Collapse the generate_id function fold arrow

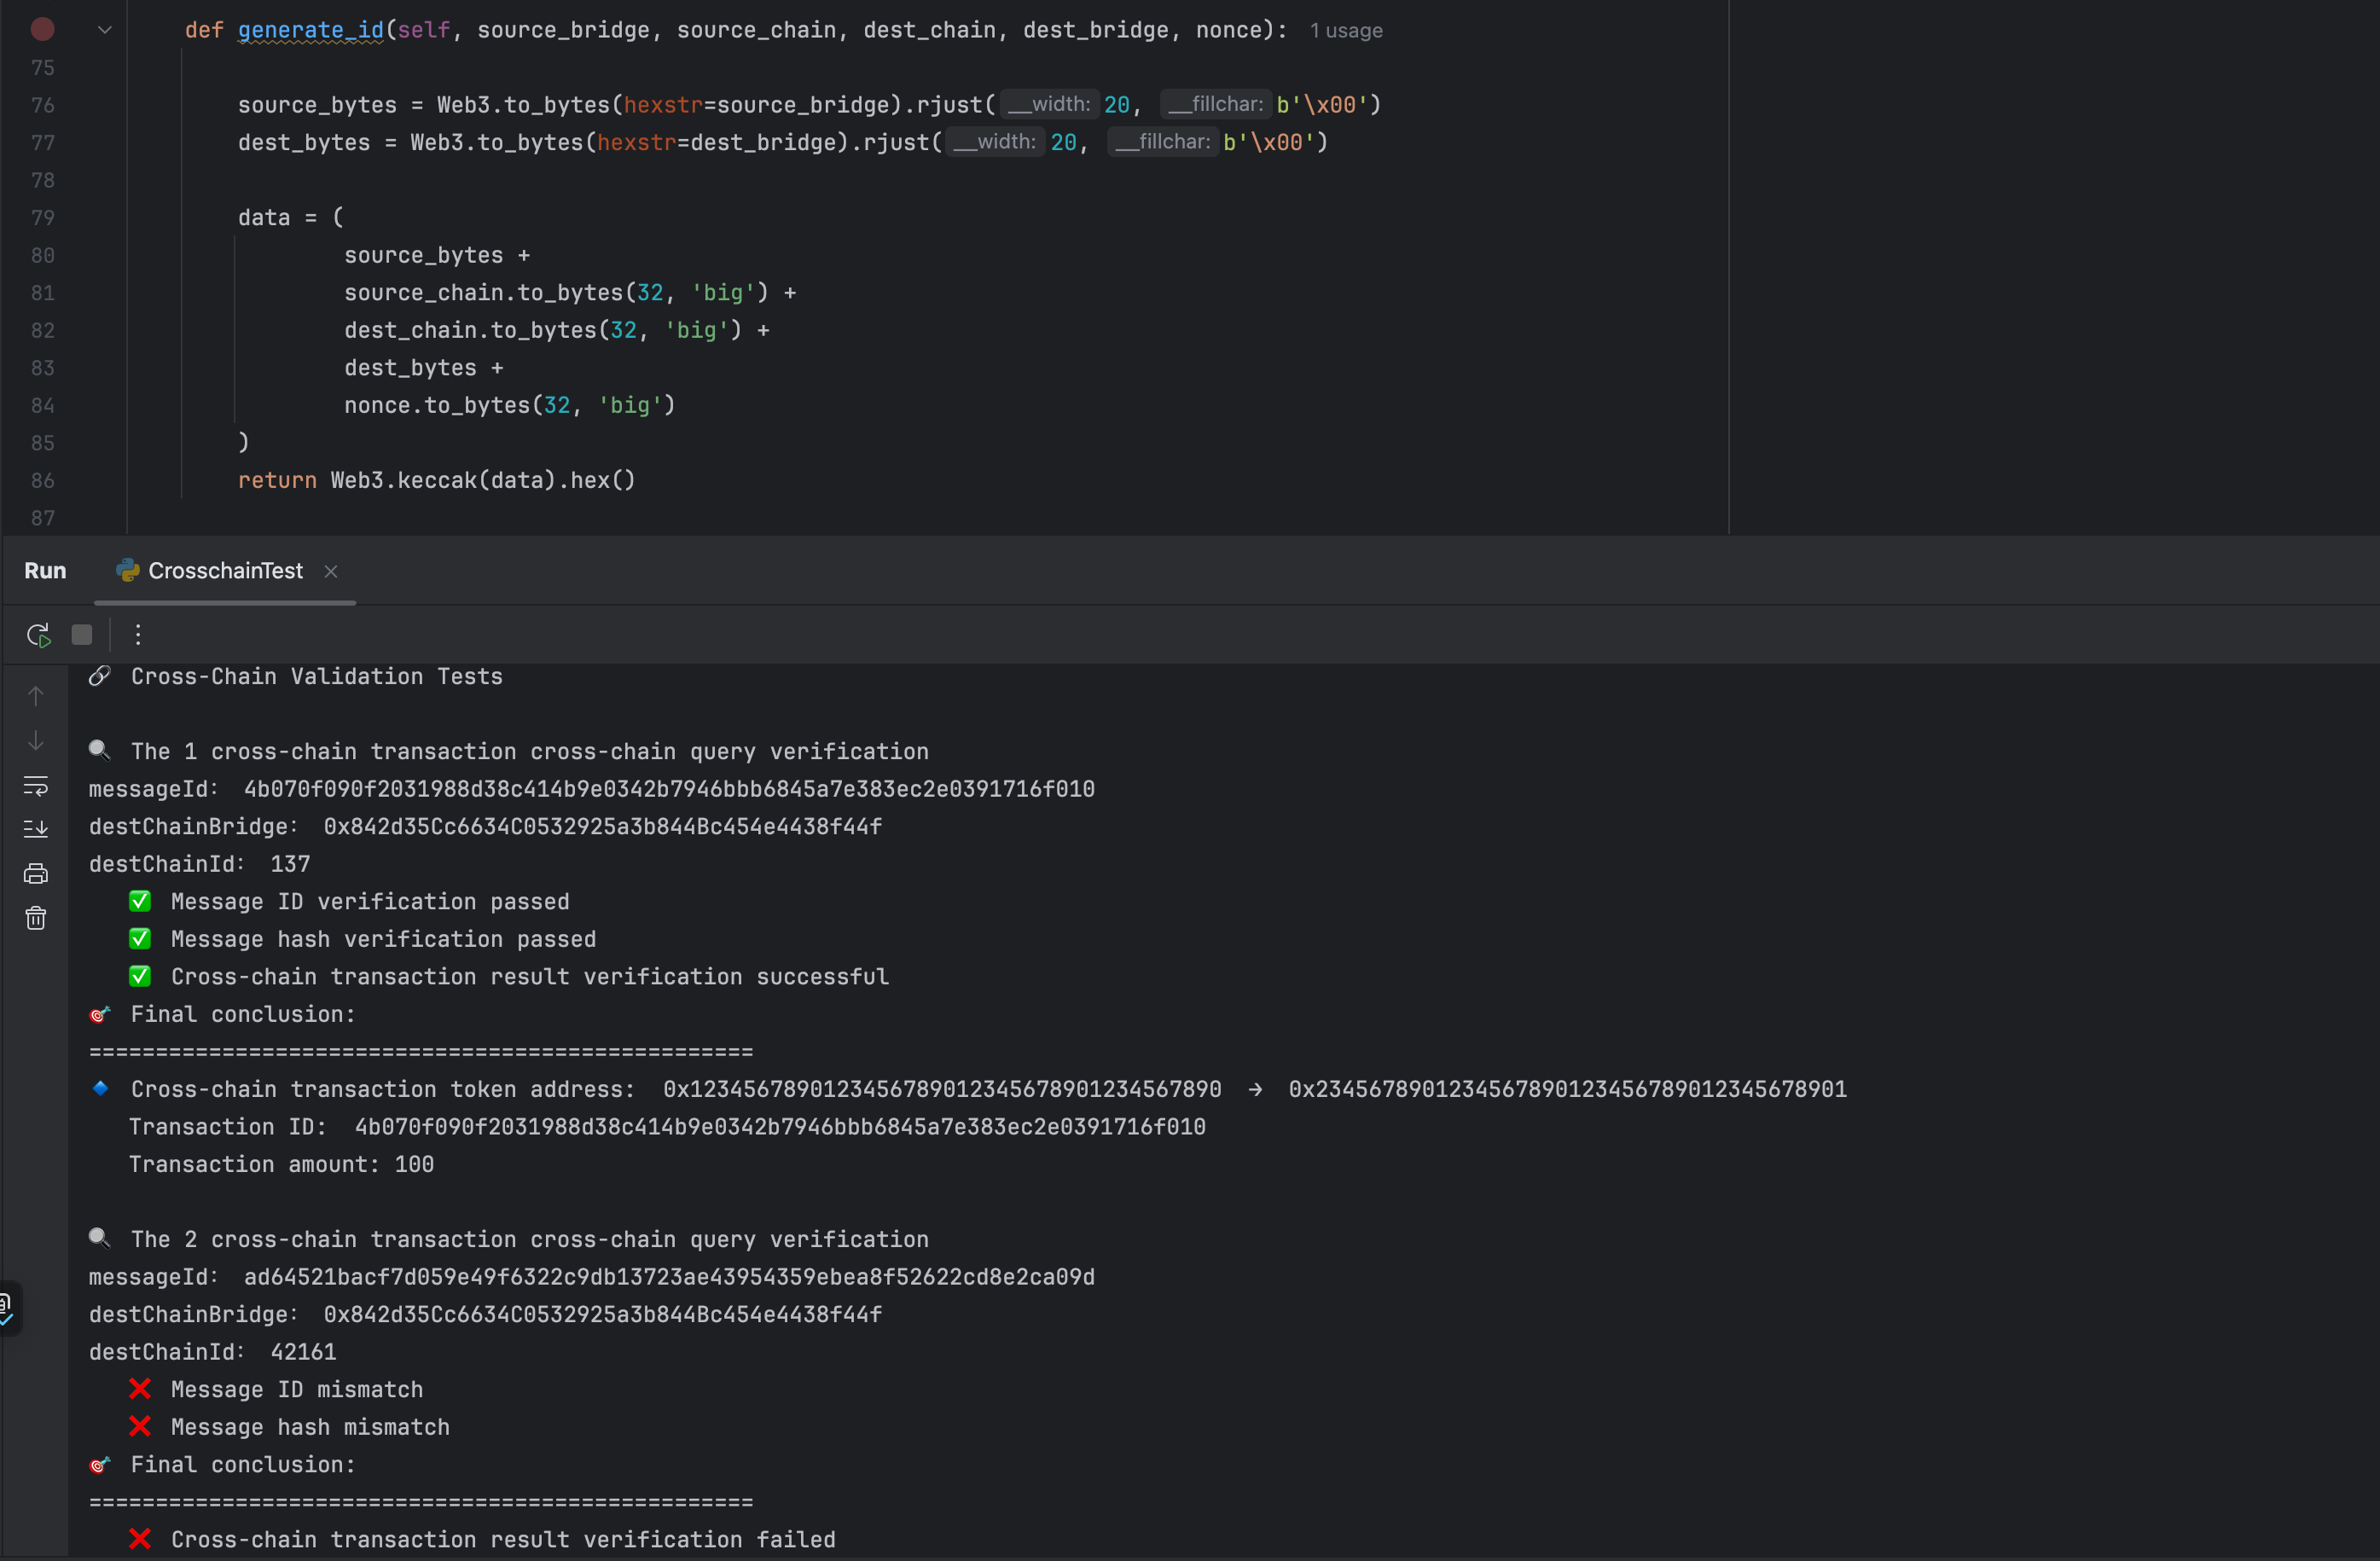(x=104, y=30)
